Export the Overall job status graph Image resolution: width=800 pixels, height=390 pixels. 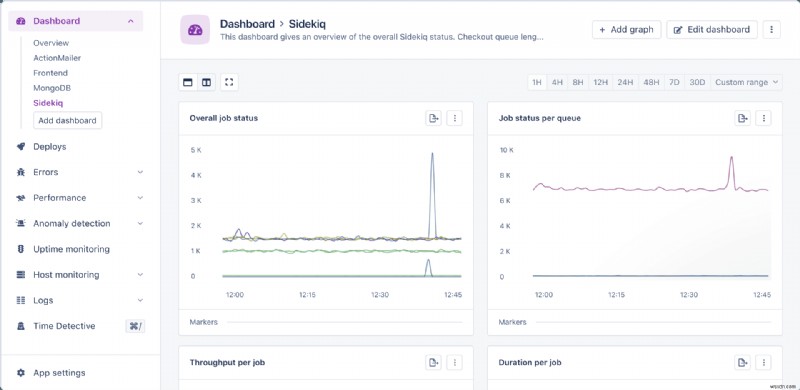tap(434, 118)
